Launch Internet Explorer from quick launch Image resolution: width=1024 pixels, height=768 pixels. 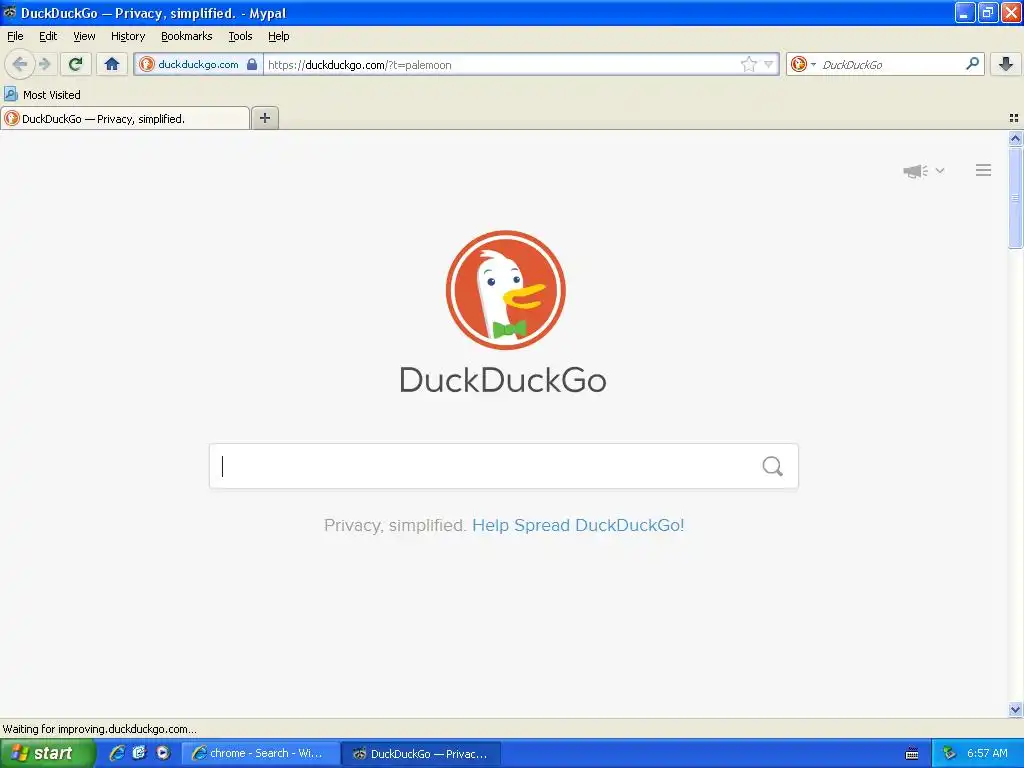click(117, 753)
